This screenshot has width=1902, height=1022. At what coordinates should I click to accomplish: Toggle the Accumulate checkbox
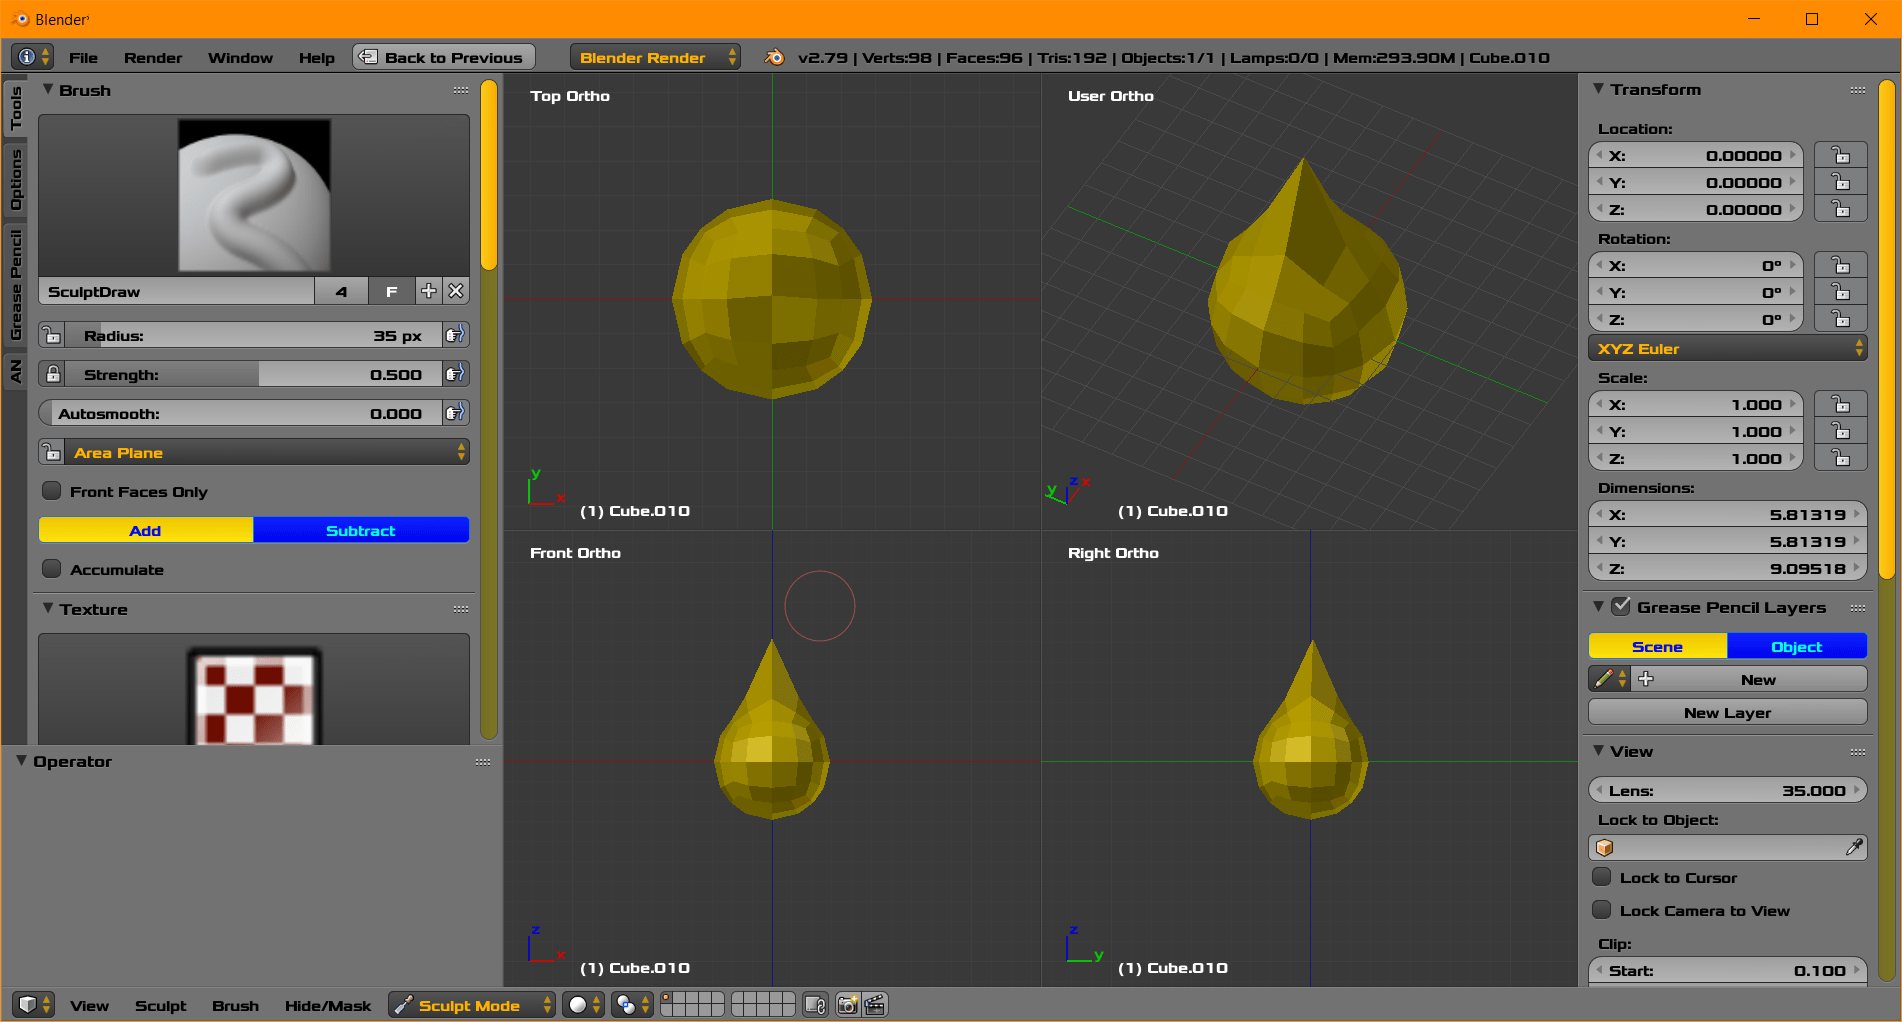point(51,569)
